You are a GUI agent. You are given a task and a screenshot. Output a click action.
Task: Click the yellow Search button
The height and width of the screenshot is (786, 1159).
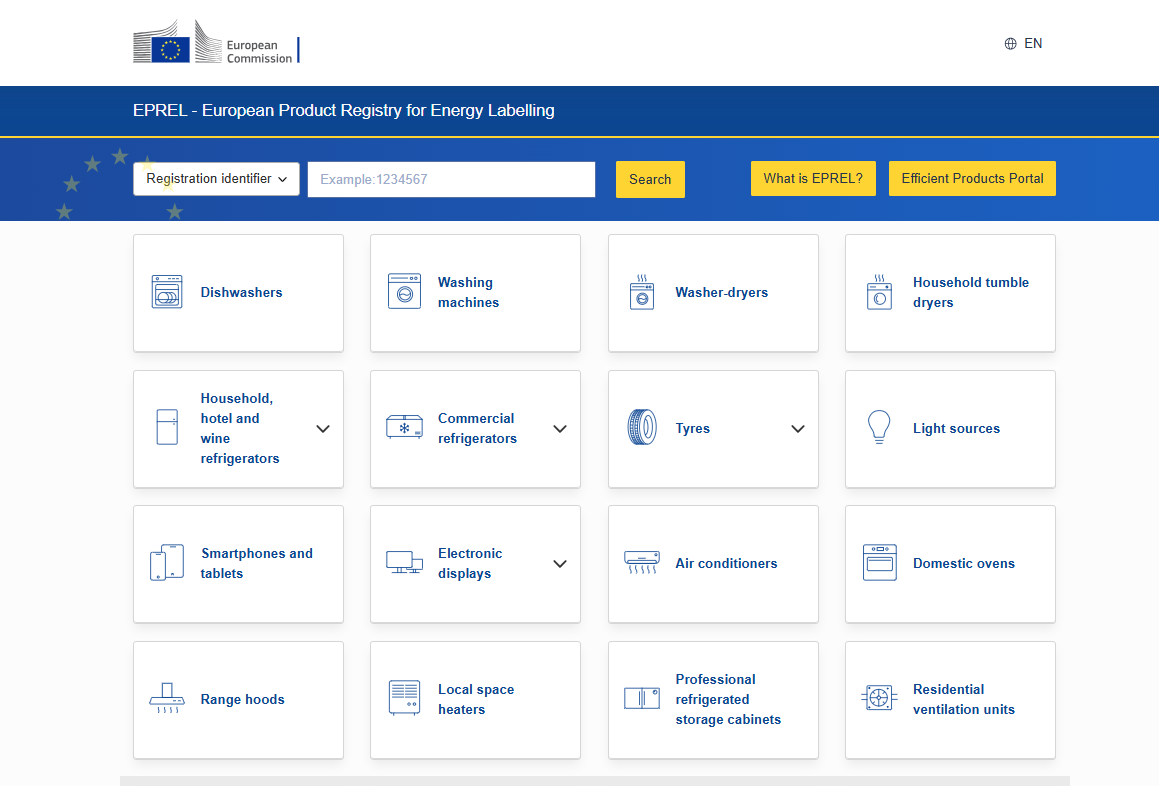coord(650,180)
